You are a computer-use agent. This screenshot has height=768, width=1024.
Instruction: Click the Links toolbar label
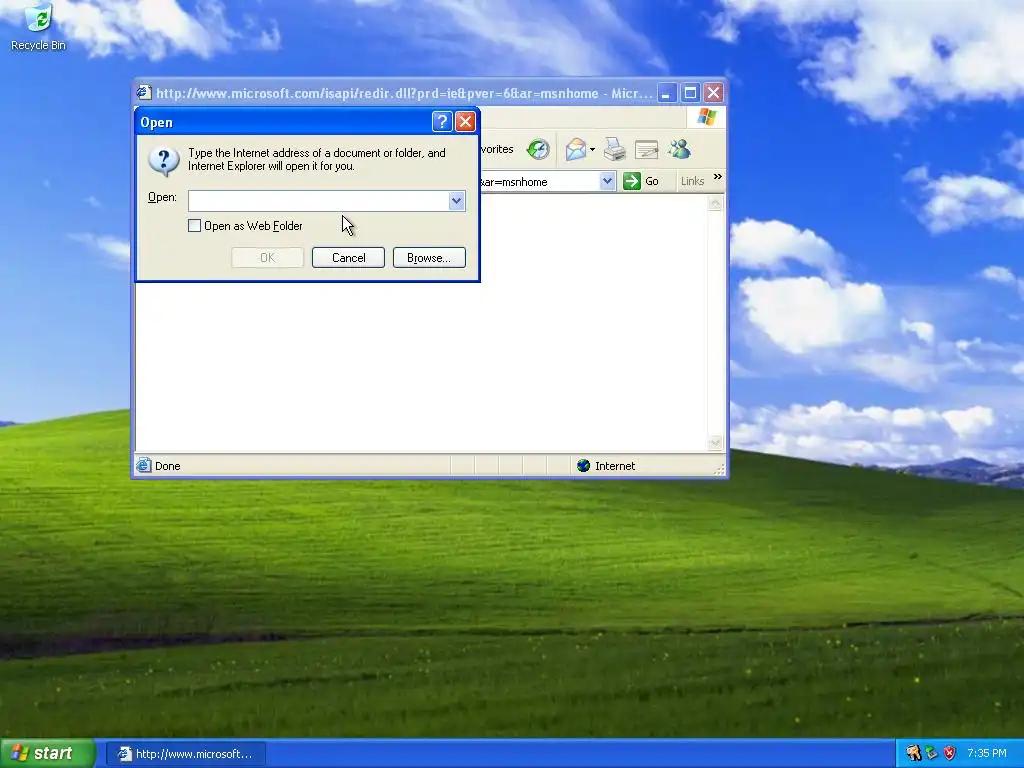[x=692, y=181]
